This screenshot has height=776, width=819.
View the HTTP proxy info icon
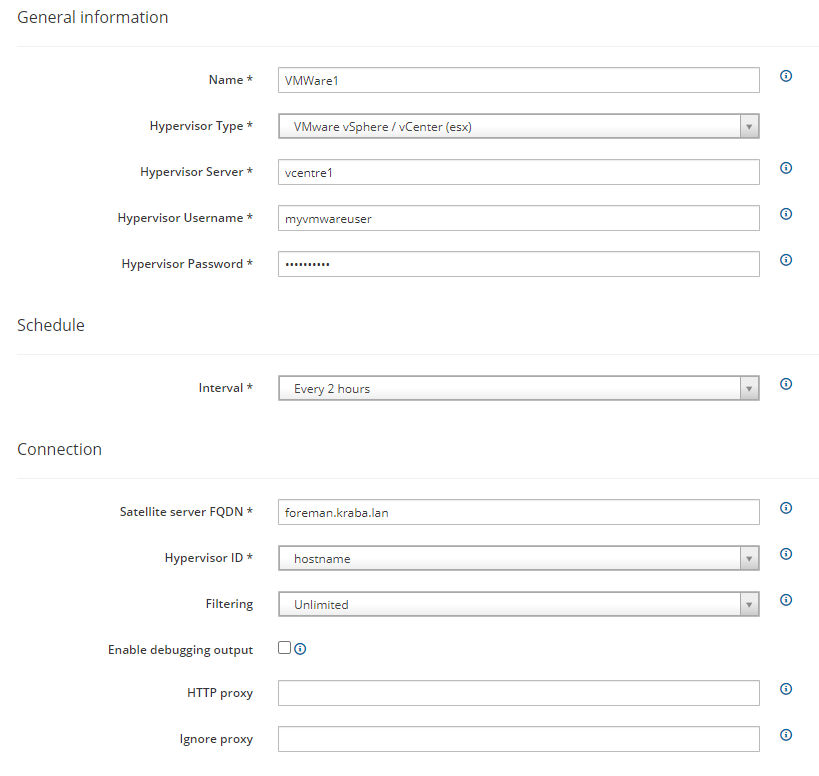tap(786, 689)
